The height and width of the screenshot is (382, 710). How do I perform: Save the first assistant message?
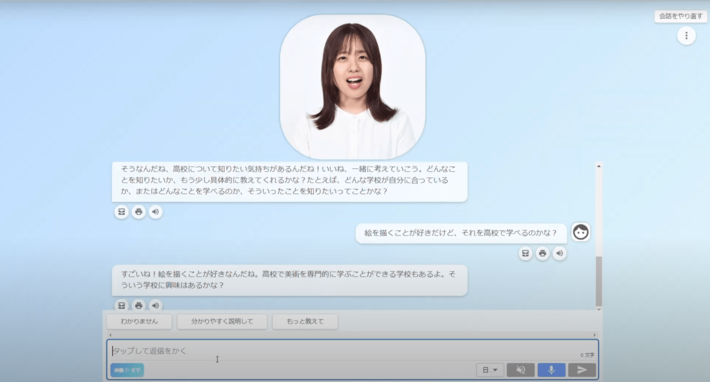(x=121, y=212)
